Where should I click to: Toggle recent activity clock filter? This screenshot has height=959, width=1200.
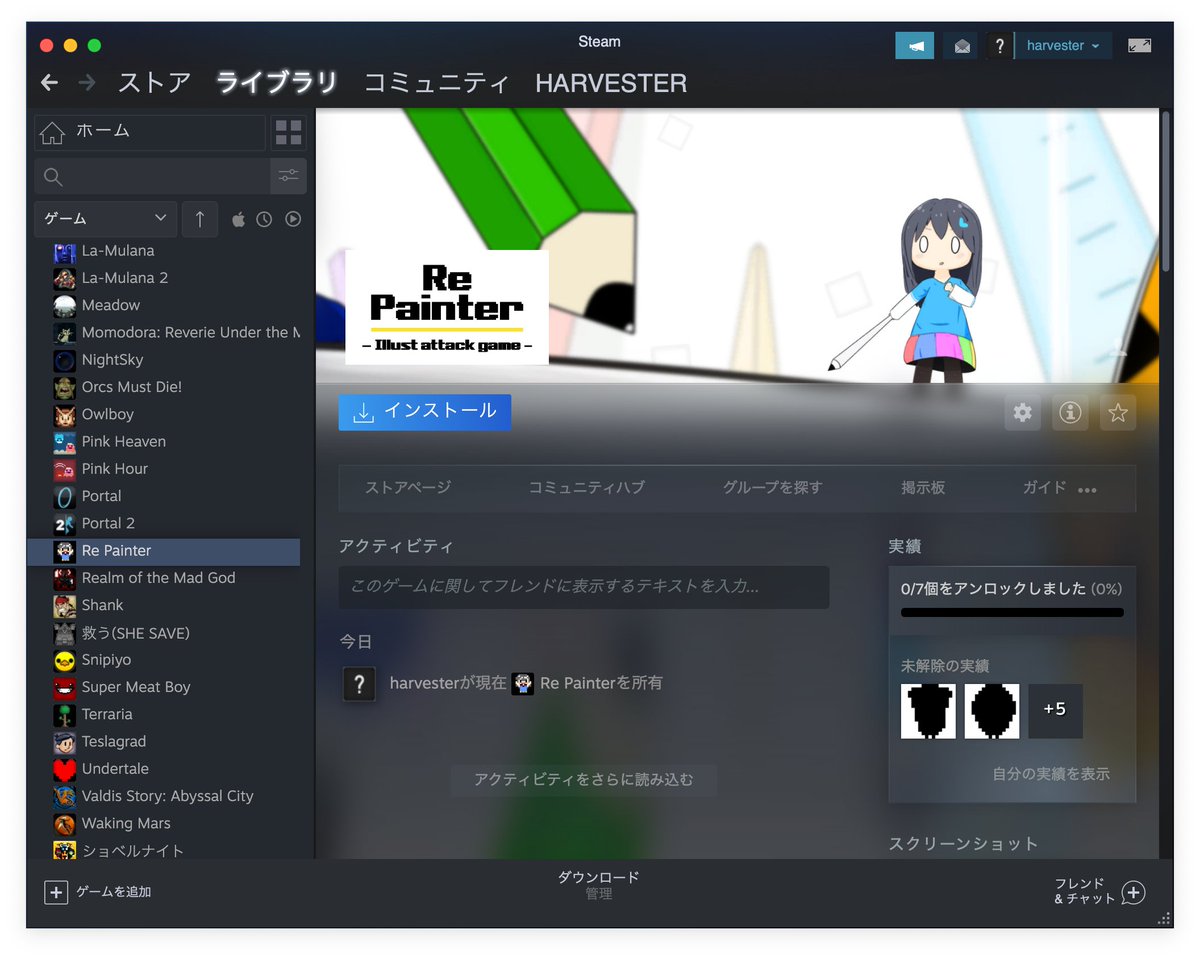[x=264, y=219]
